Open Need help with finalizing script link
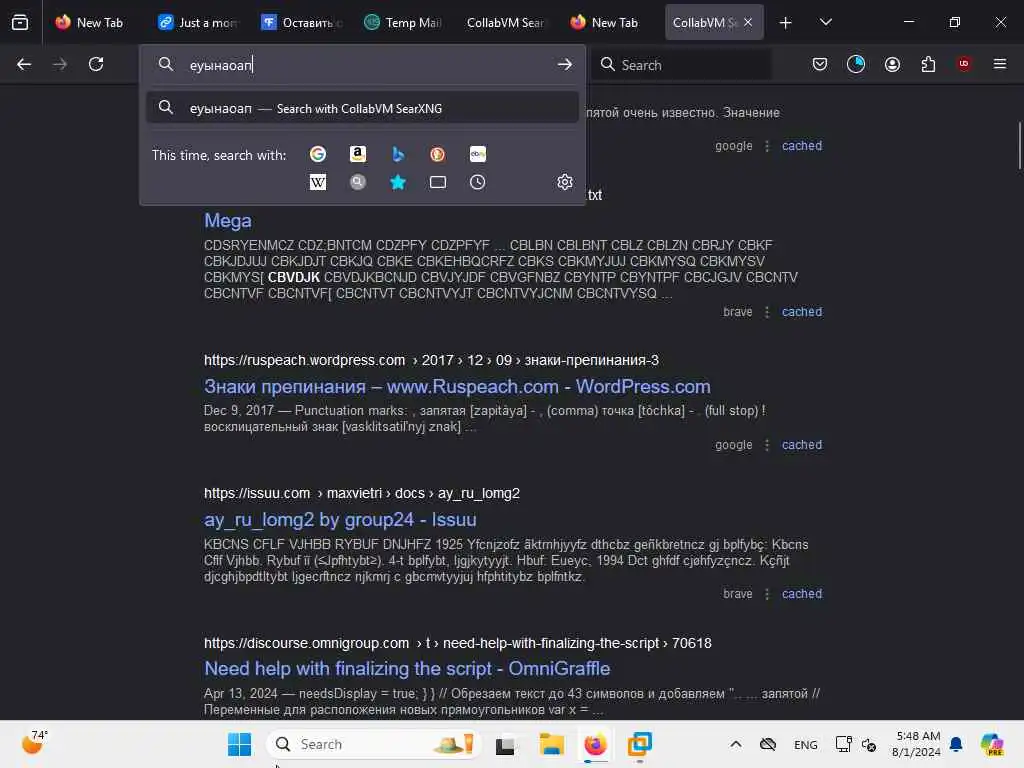1024x768 pixels. [407, 669]
